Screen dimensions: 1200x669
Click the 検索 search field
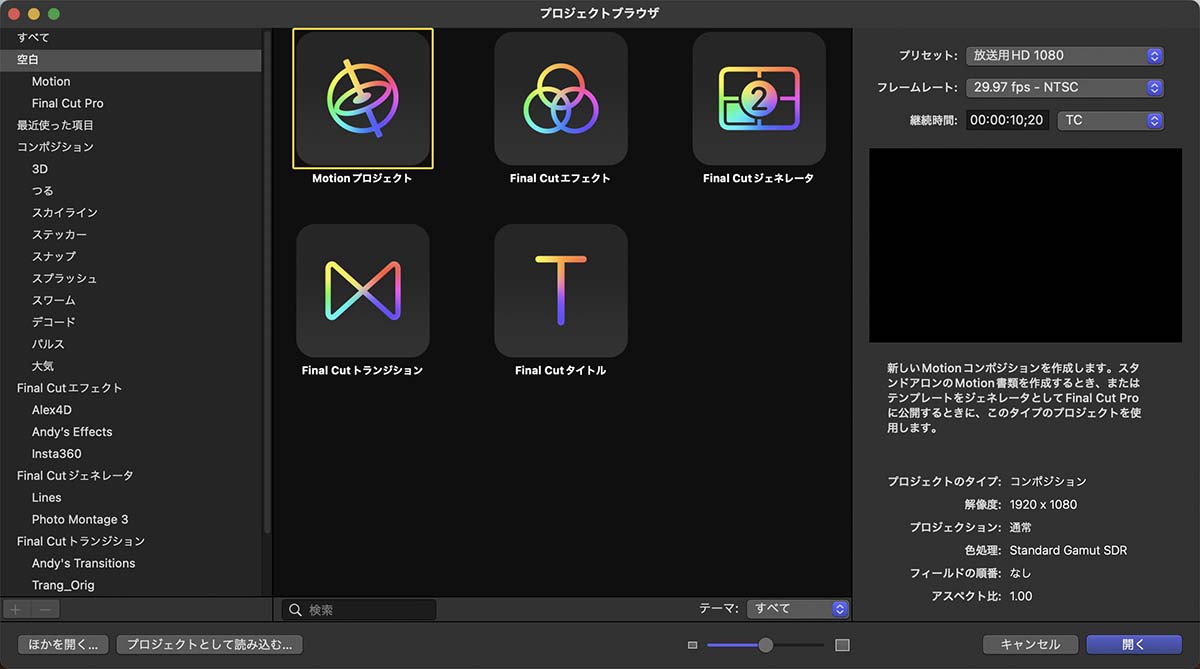359,609
